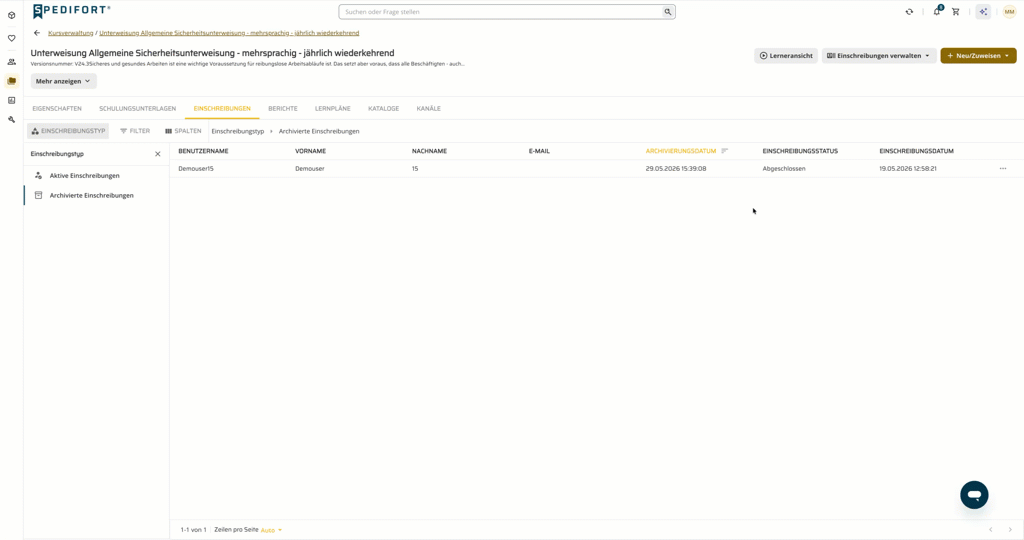Click the search input field
1024x540 pixels.
click(x=500, y=12)
